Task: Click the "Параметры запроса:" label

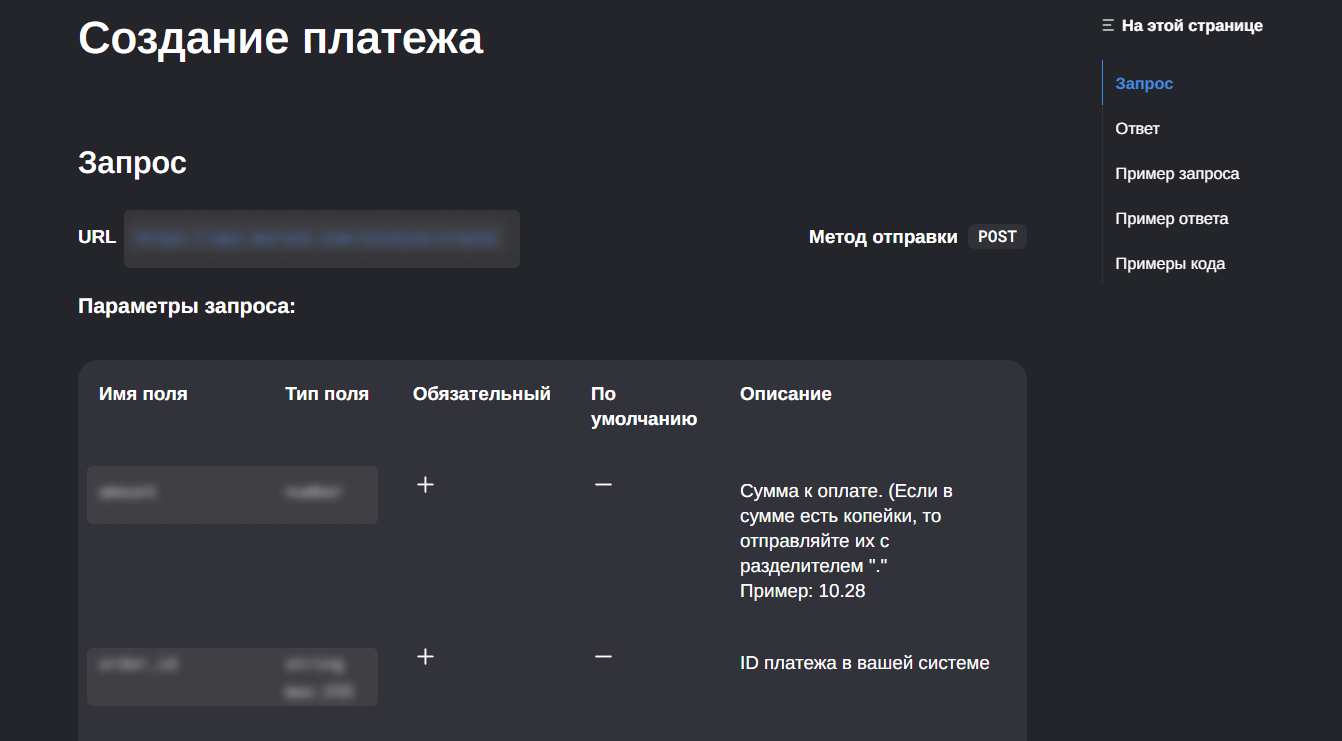Action: point(186,306)
